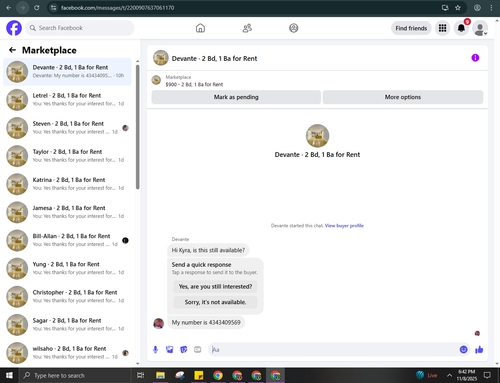Image resolution: width=500 pixels, height=383 pixels.
Task: Open the Friends icon in top navigation
Action: (247, 28)
